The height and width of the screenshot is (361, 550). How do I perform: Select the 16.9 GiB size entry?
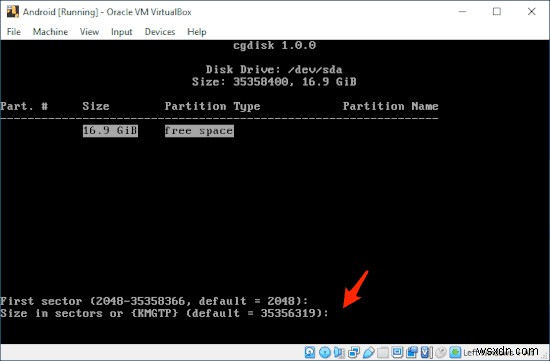(110, 131)
